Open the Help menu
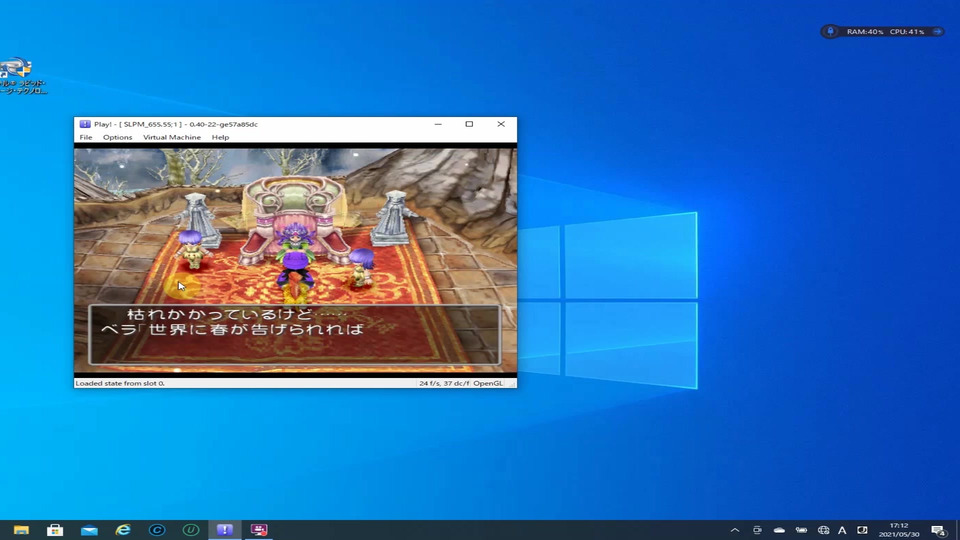Image resolution: width=960 pixels, height=540 pixels. [220, 137]
